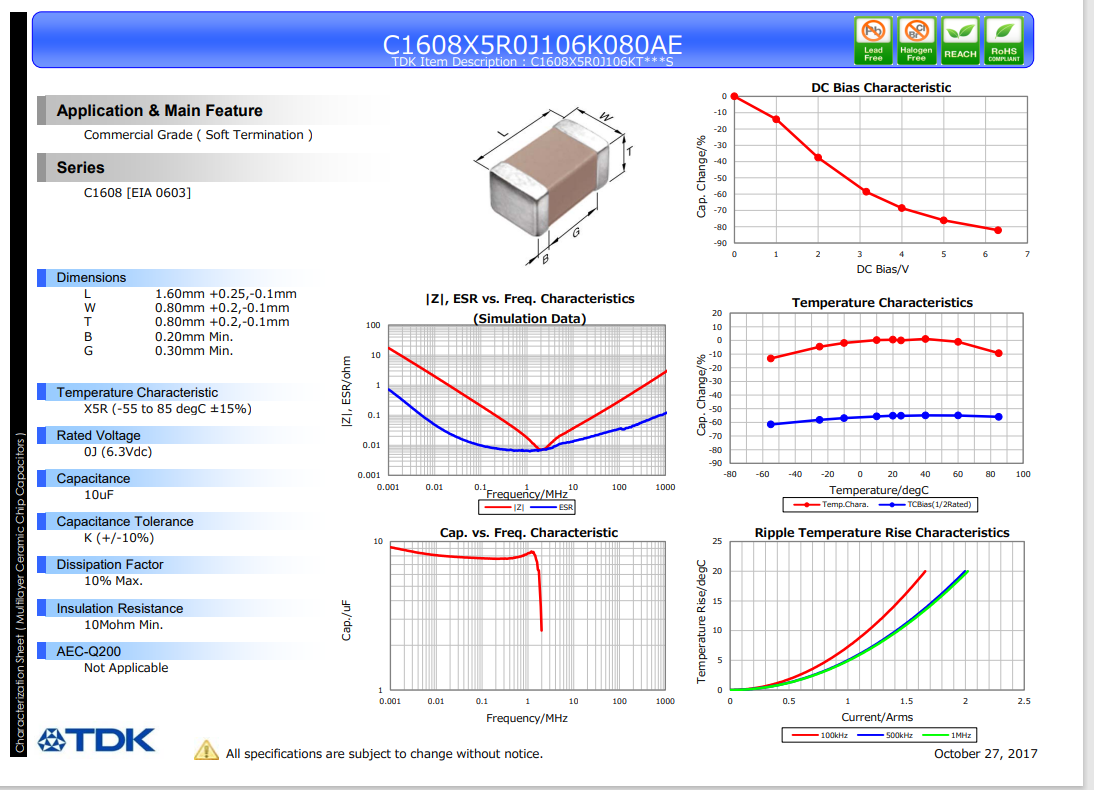Select the C1608 [EIA 0603] text
Viewport: 1094px width, 790px height.
137,193
